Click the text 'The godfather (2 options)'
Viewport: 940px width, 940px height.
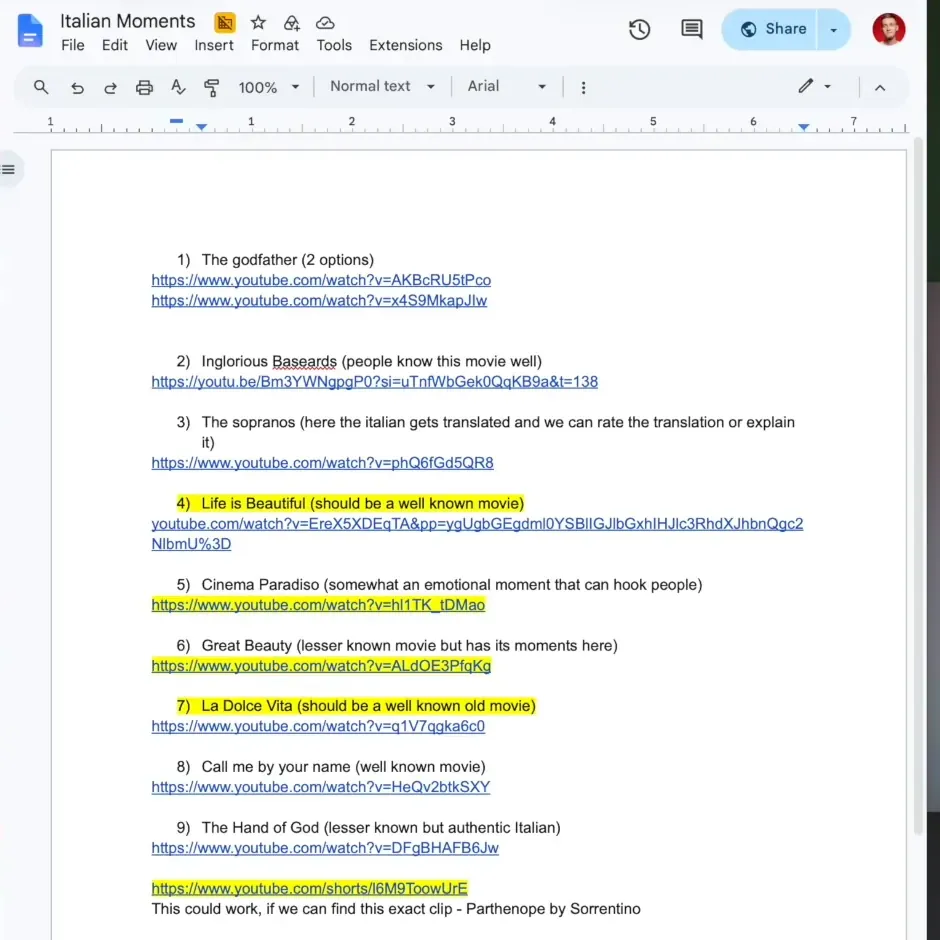287,260
